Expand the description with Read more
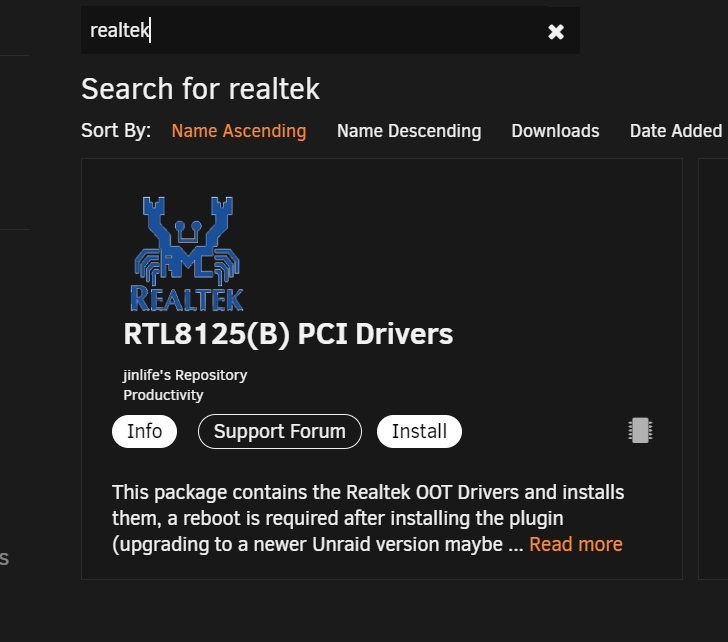728x642 pixels. [576, 544]
